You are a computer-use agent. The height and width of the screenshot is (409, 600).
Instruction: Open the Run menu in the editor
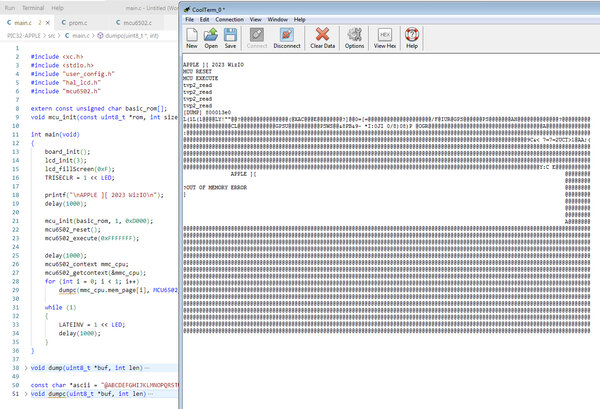(10, 8)
